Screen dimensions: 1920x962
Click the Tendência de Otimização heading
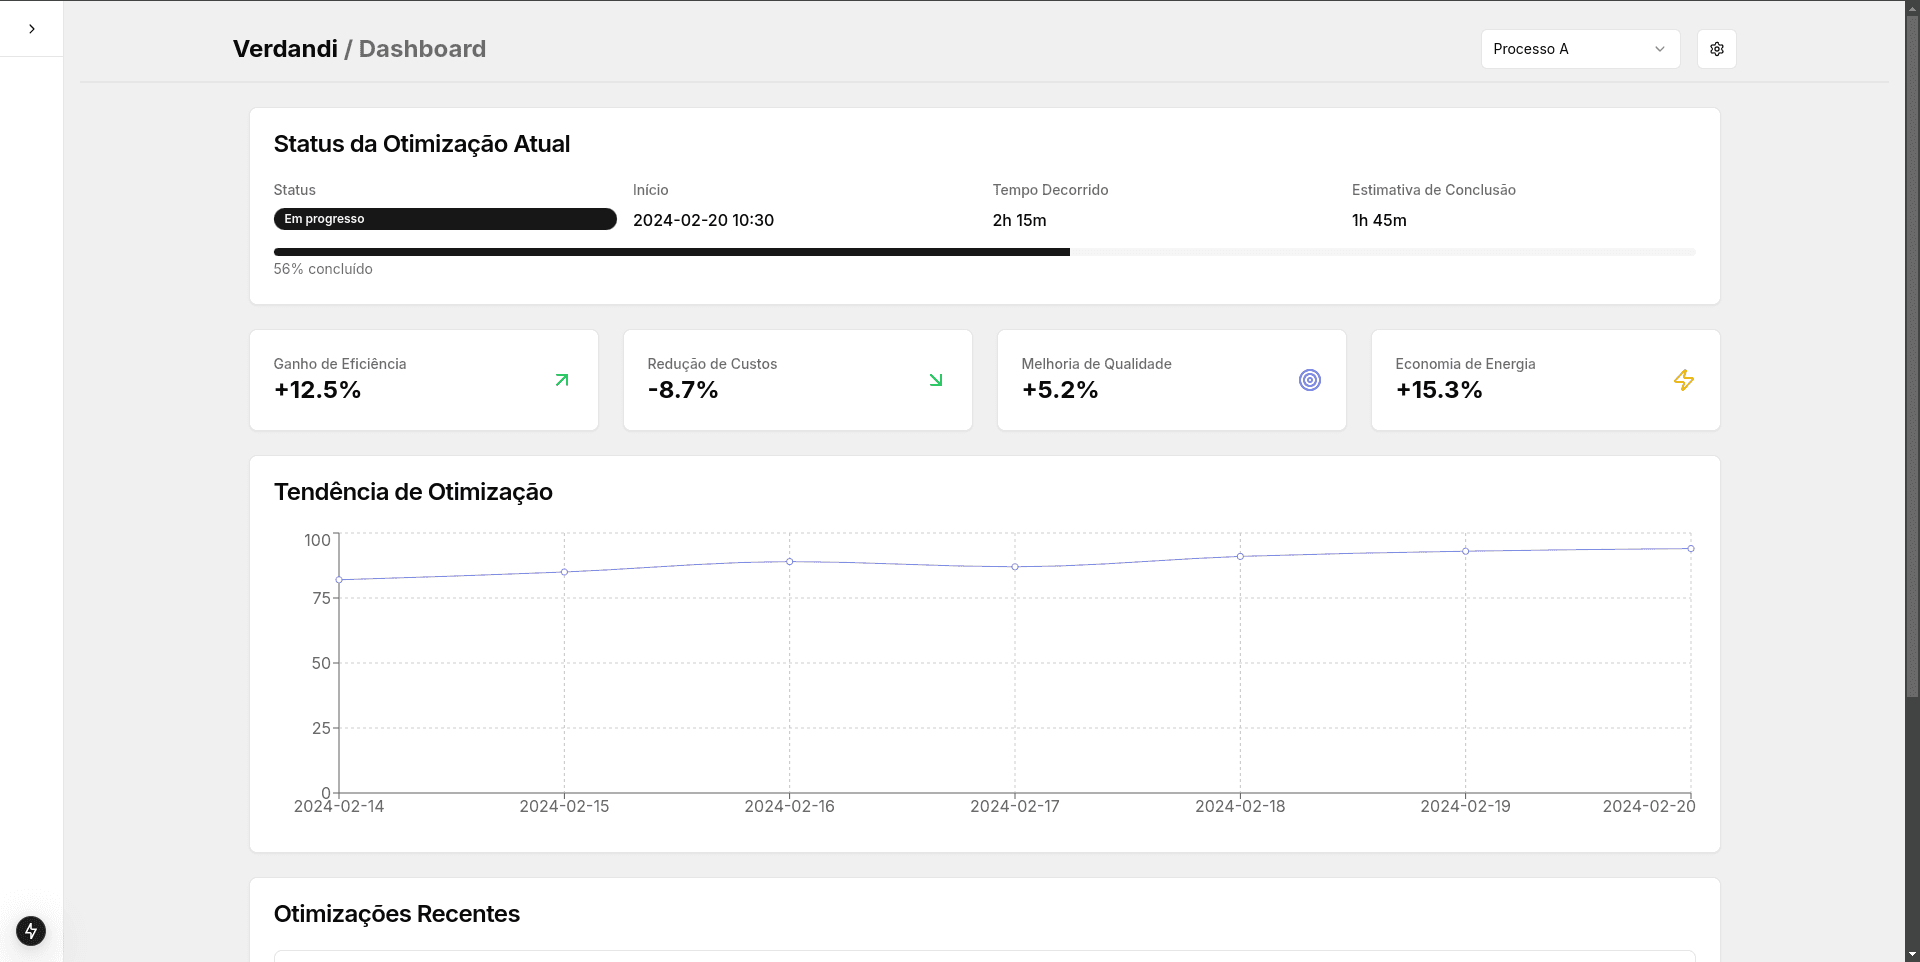click(413, 492)
